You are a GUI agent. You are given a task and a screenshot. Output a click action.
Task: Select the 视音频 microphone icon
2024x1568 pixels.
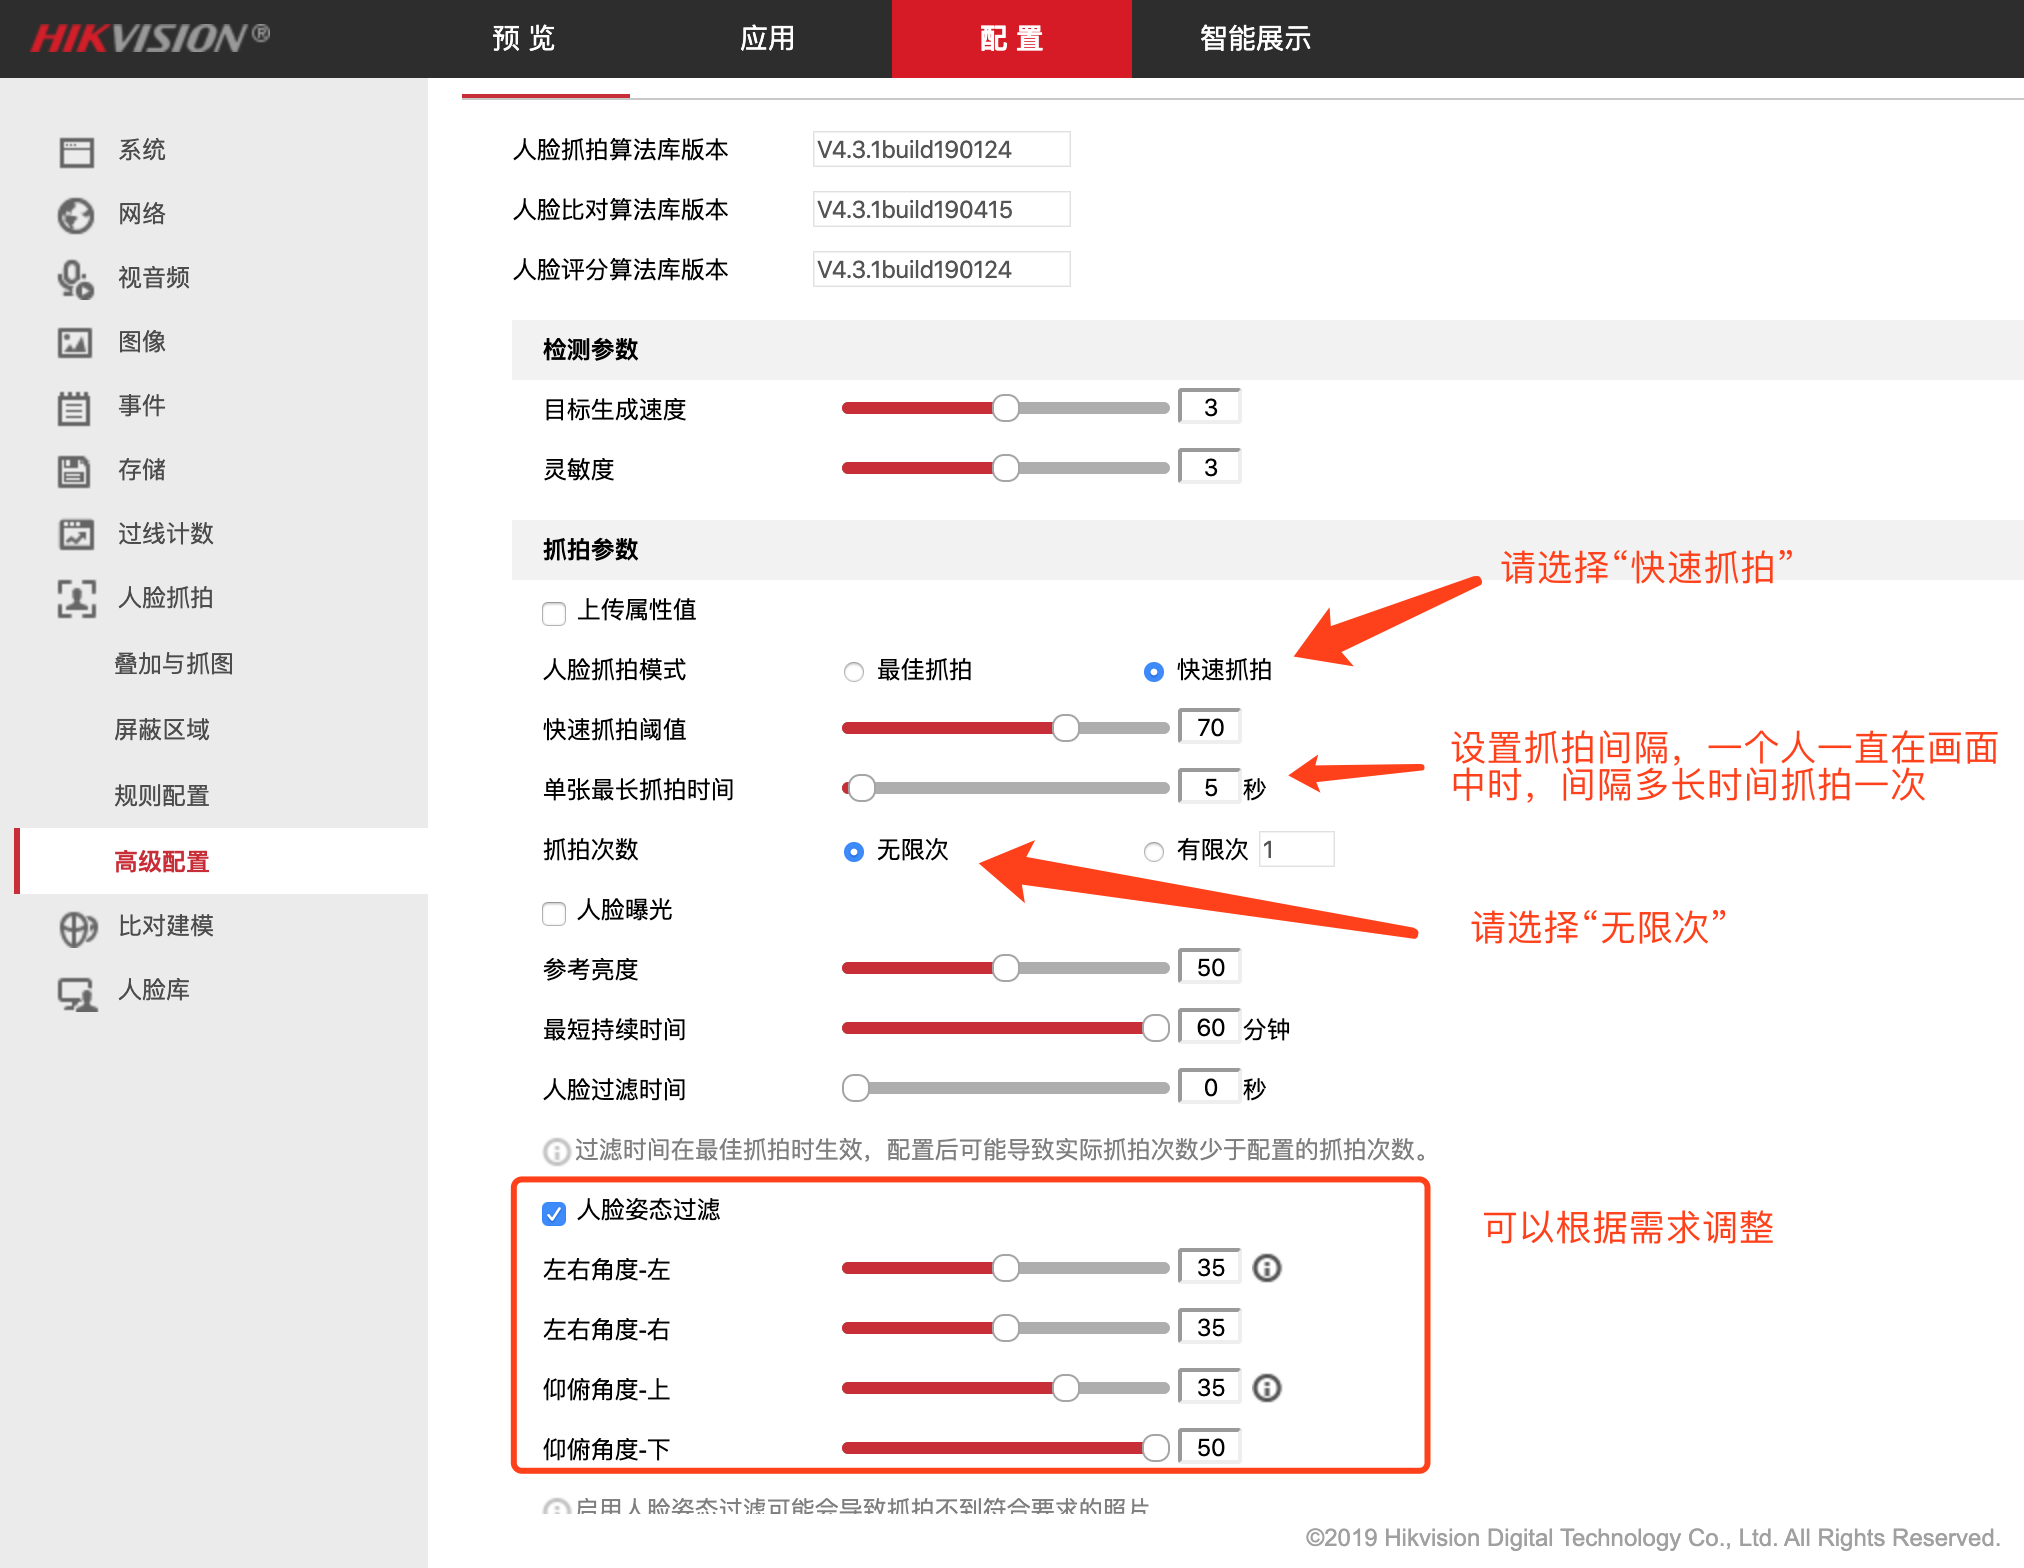76,279
